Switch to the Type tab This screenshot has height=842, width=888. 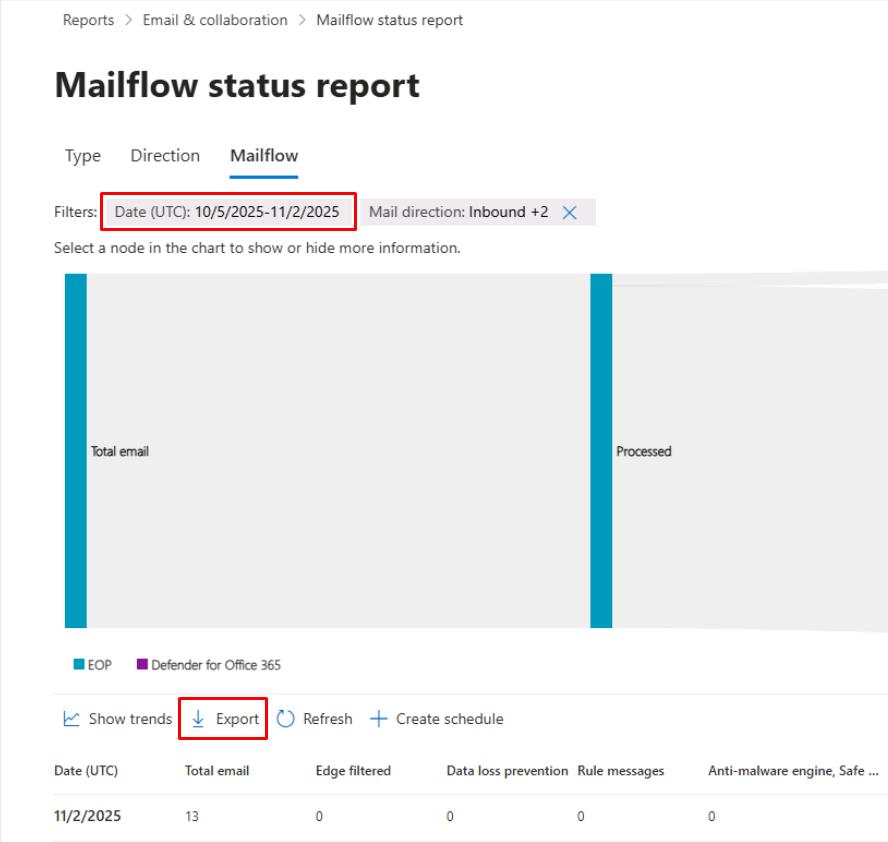83,156
